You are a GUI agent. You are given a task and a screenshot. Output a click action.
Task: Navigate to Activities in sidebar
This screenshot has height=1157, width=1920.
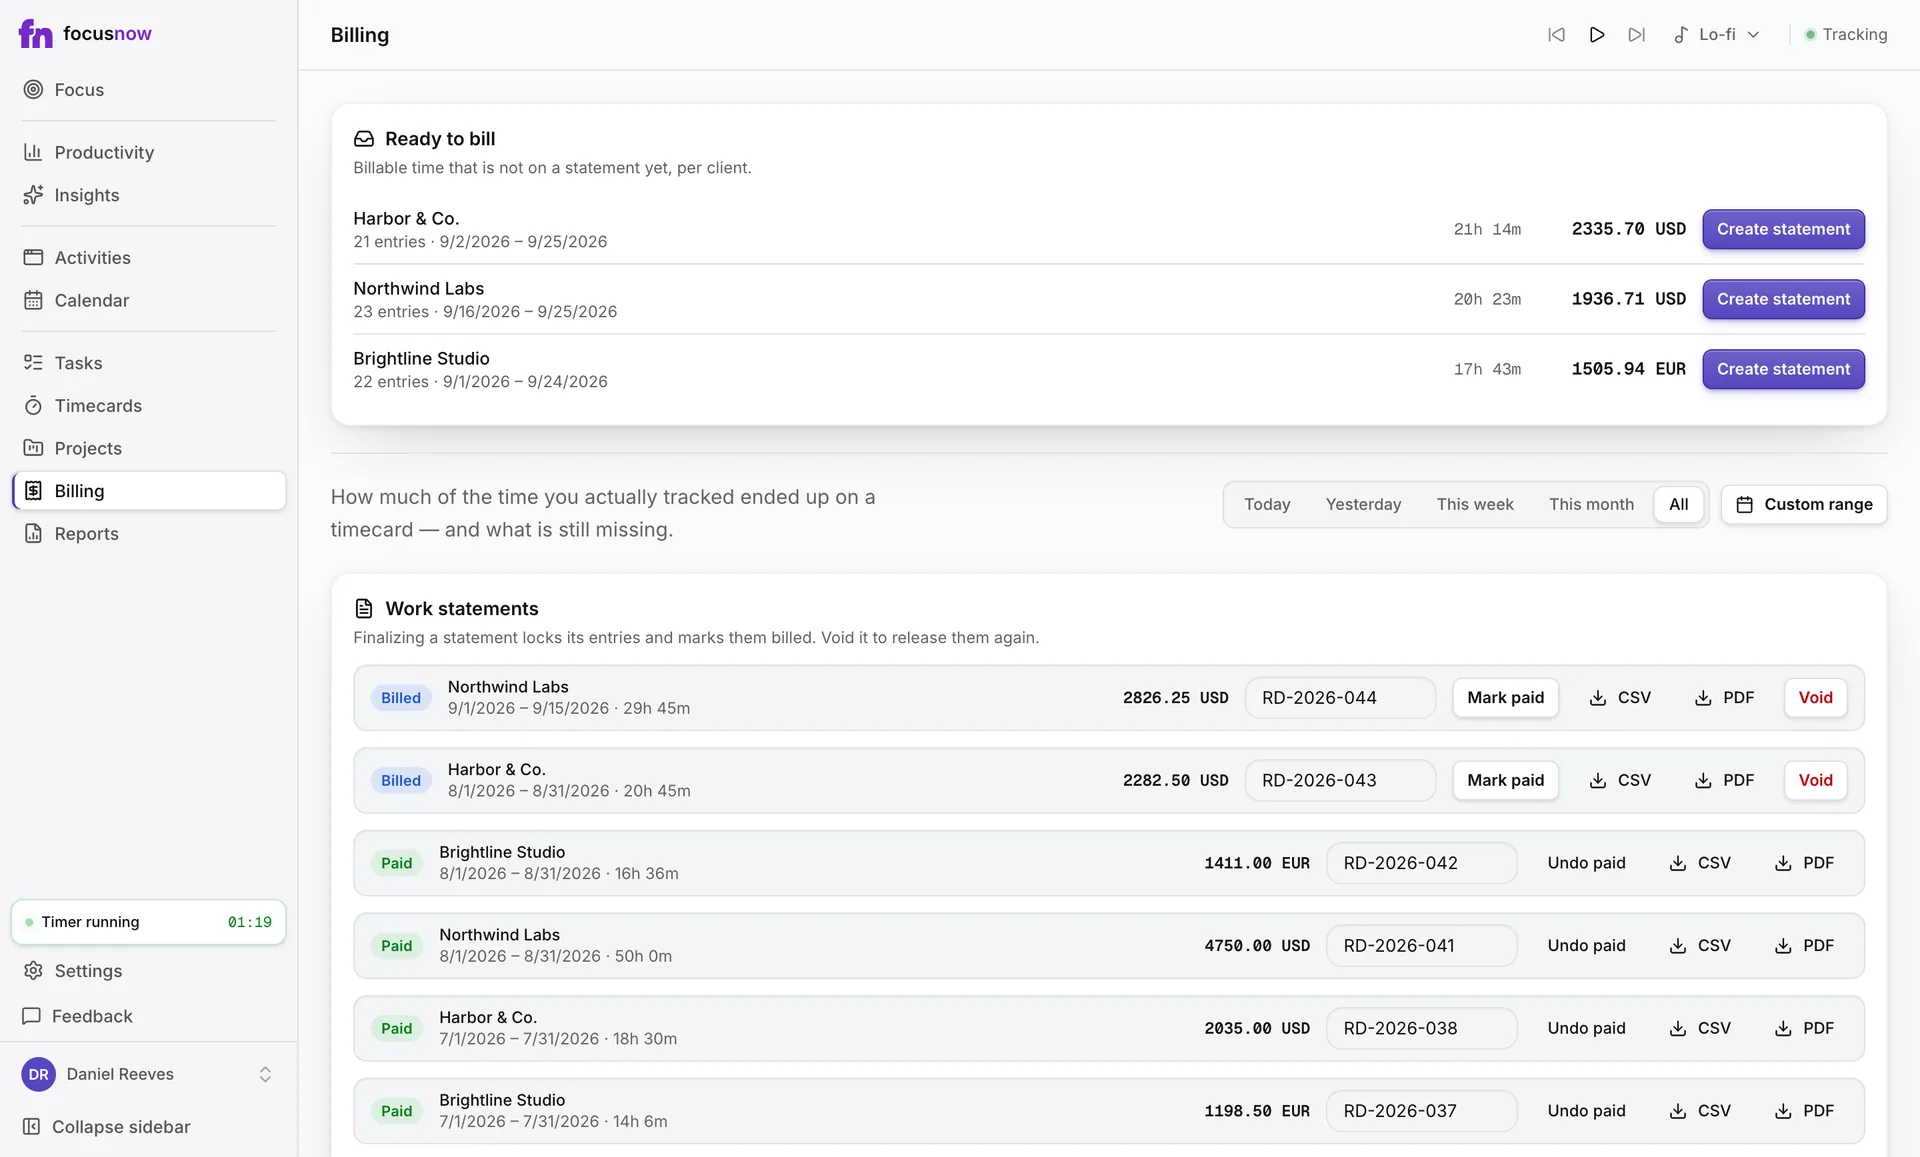[x=149, y=257]
